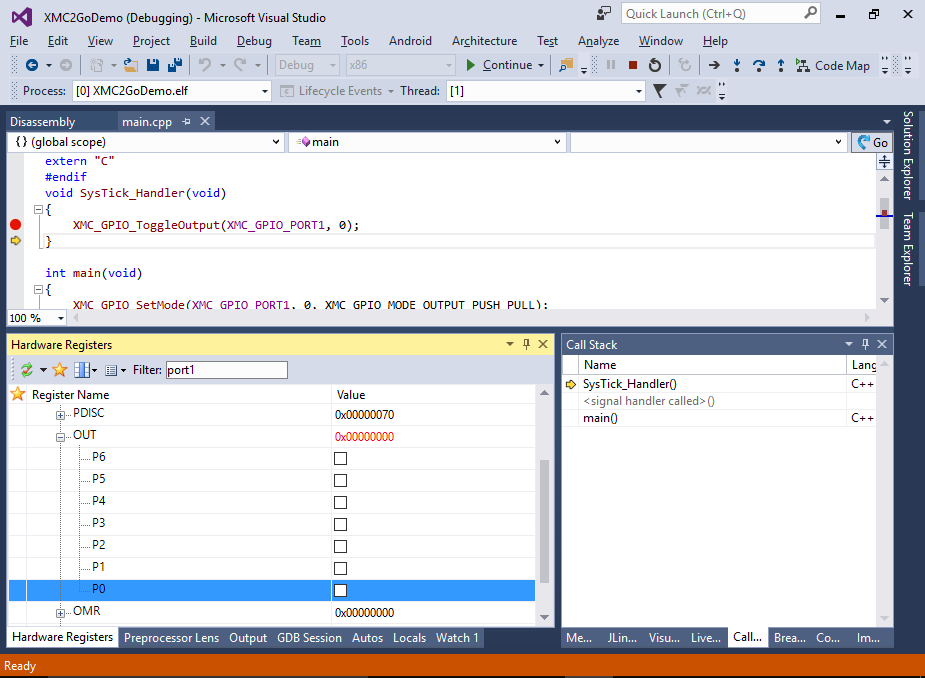Expand the OMR register node
Screen dimensions: 925x678
[x=60, y=613]
